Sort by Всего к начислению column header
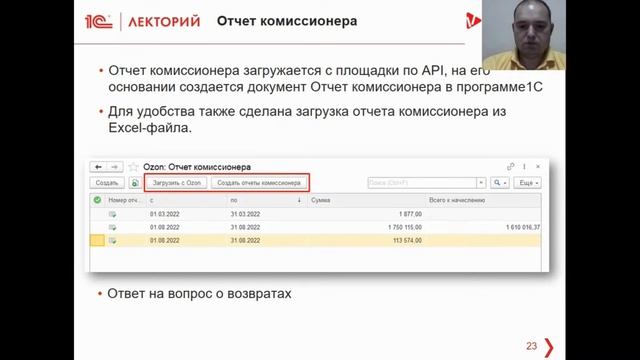 point(483,200)
